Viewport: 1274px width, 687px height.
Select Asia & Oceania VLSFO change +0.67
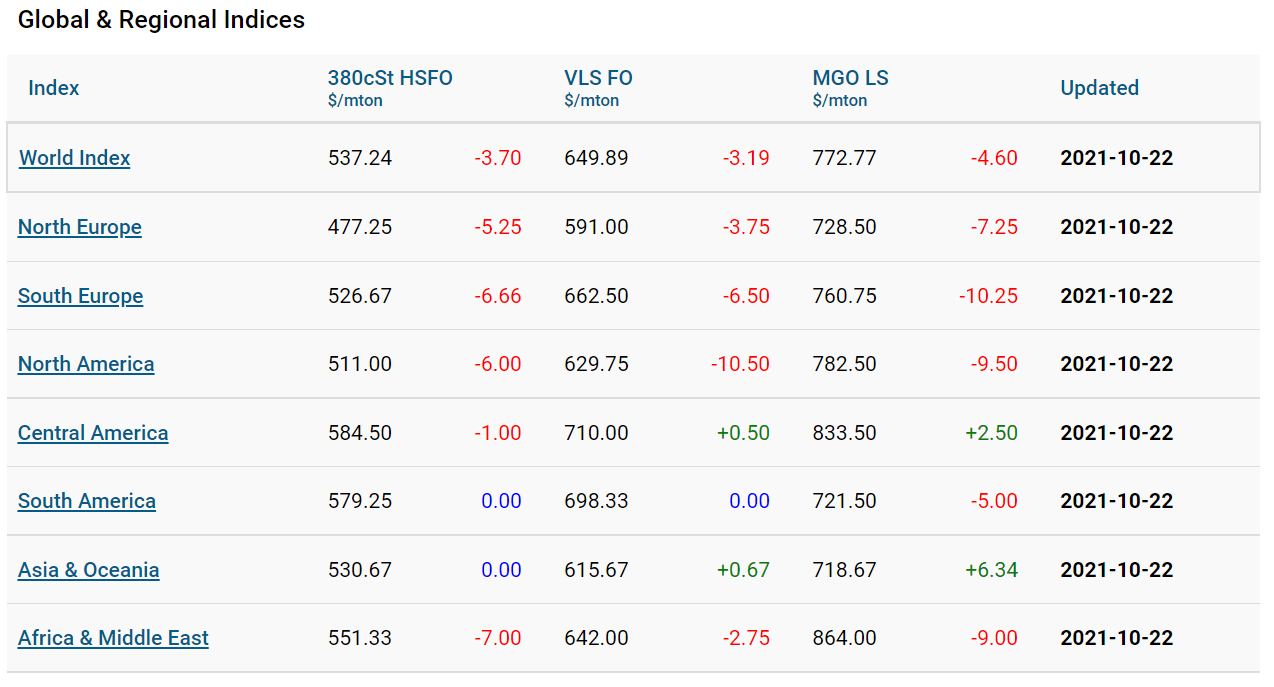pos(743,570)
